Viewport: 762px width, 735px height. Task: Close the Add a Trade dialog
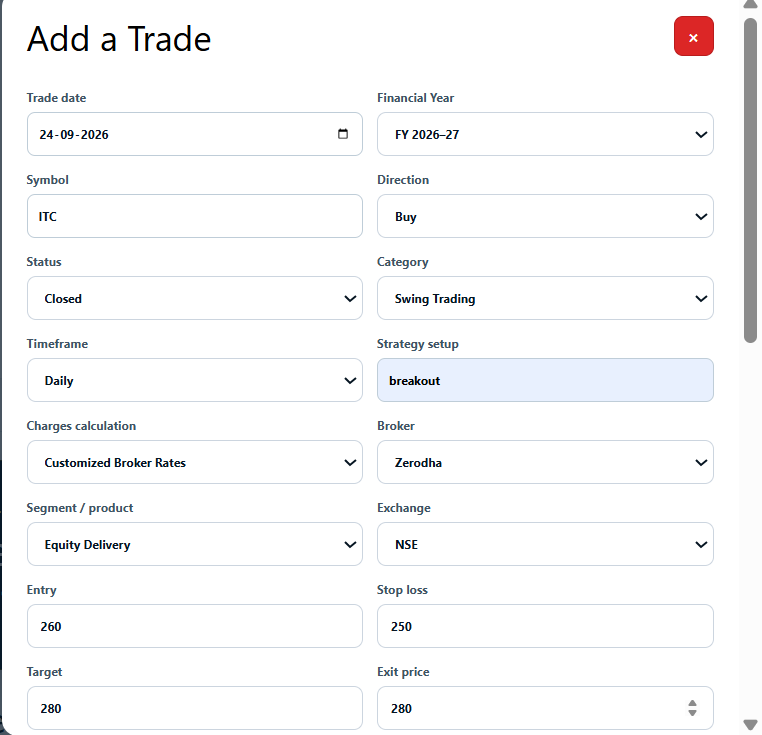click(693, 36)
